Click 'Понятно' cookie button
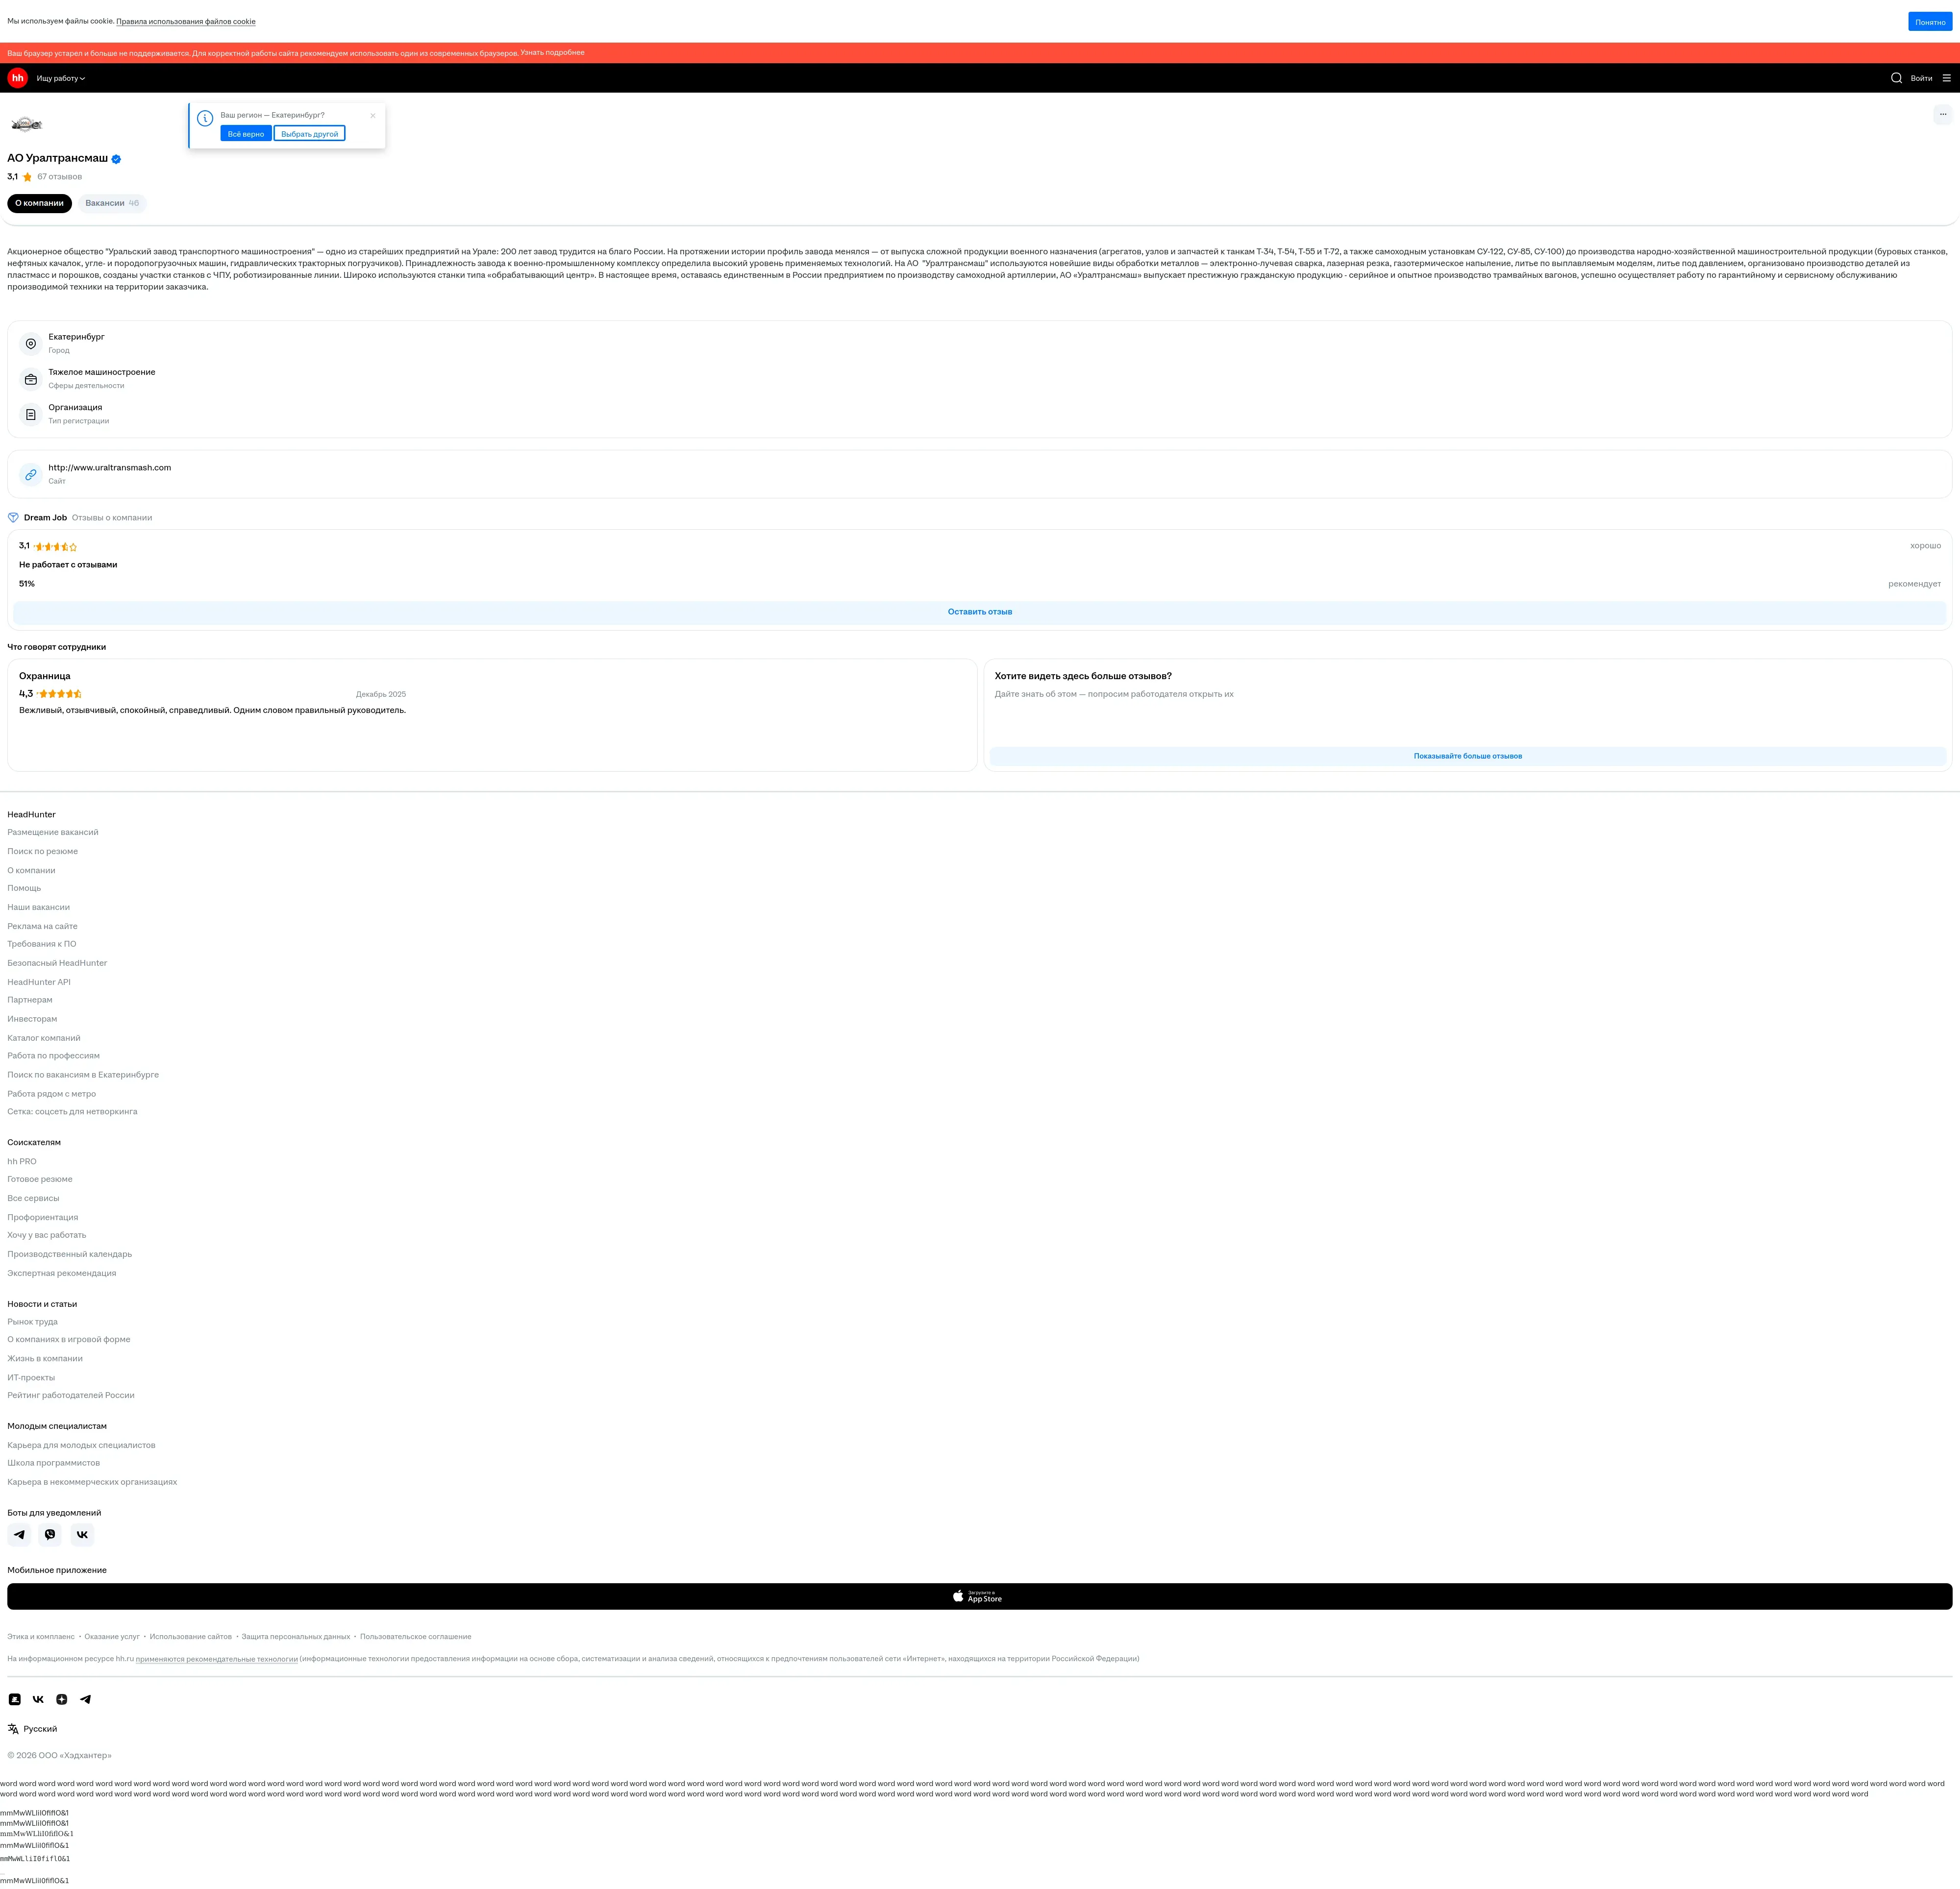1960x1889 pixels. click(x=1930, y=22)
